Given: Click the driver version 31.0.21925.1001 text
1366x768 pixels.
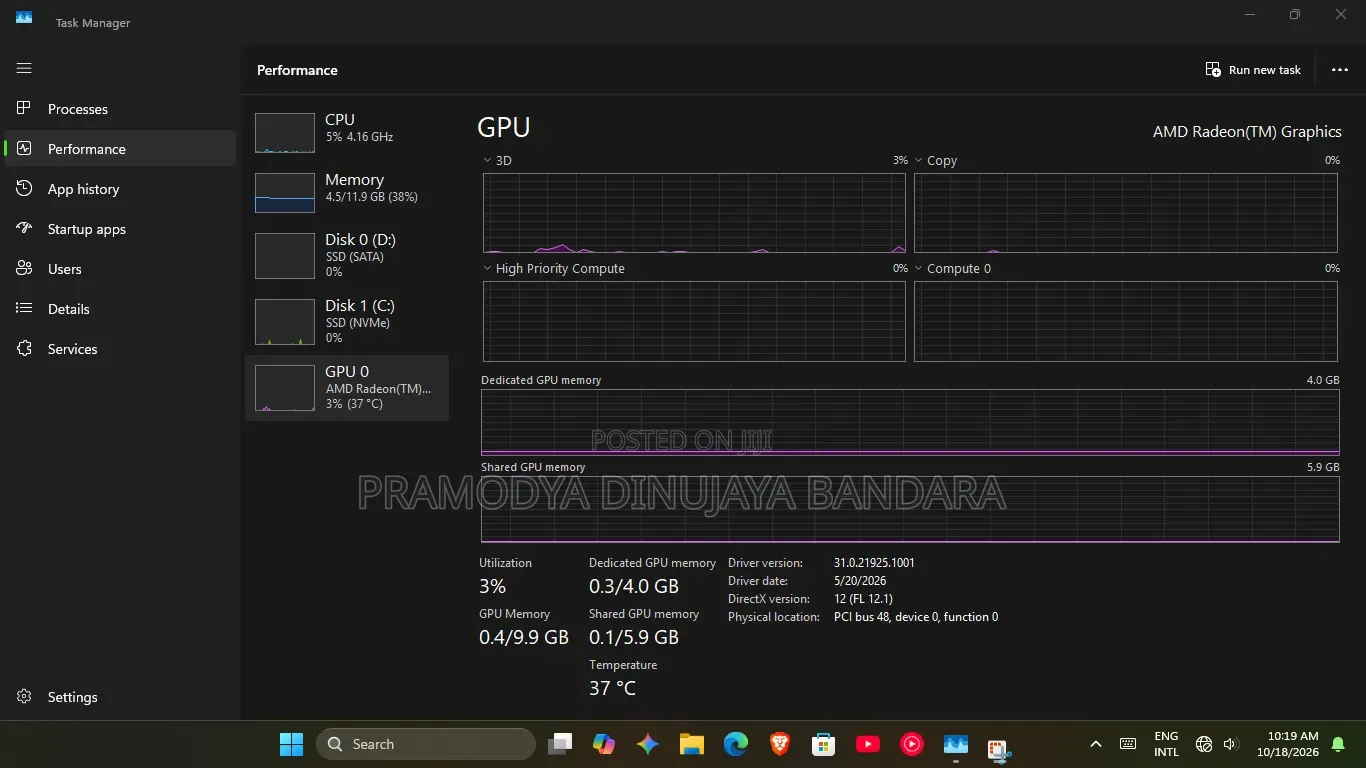Looking at the screenshot, I should pos(874,563).
